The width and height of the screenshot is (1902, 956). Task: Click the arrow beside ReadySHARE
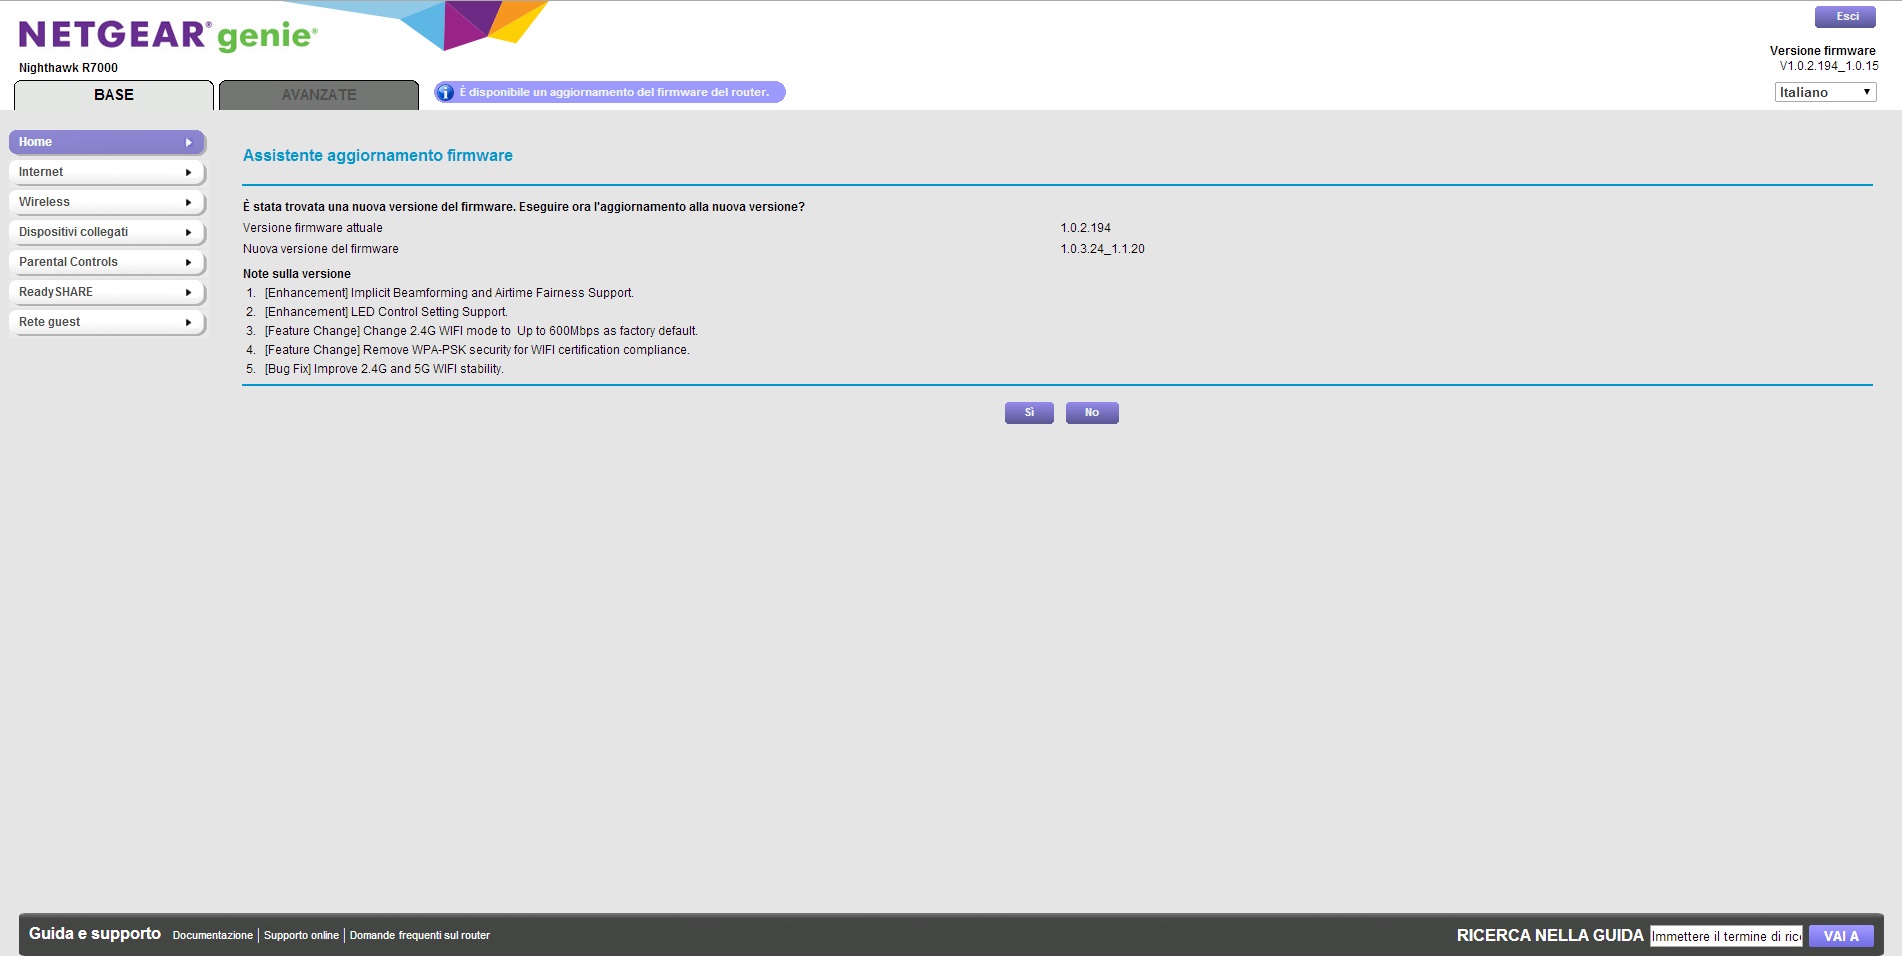pos(188,292)
